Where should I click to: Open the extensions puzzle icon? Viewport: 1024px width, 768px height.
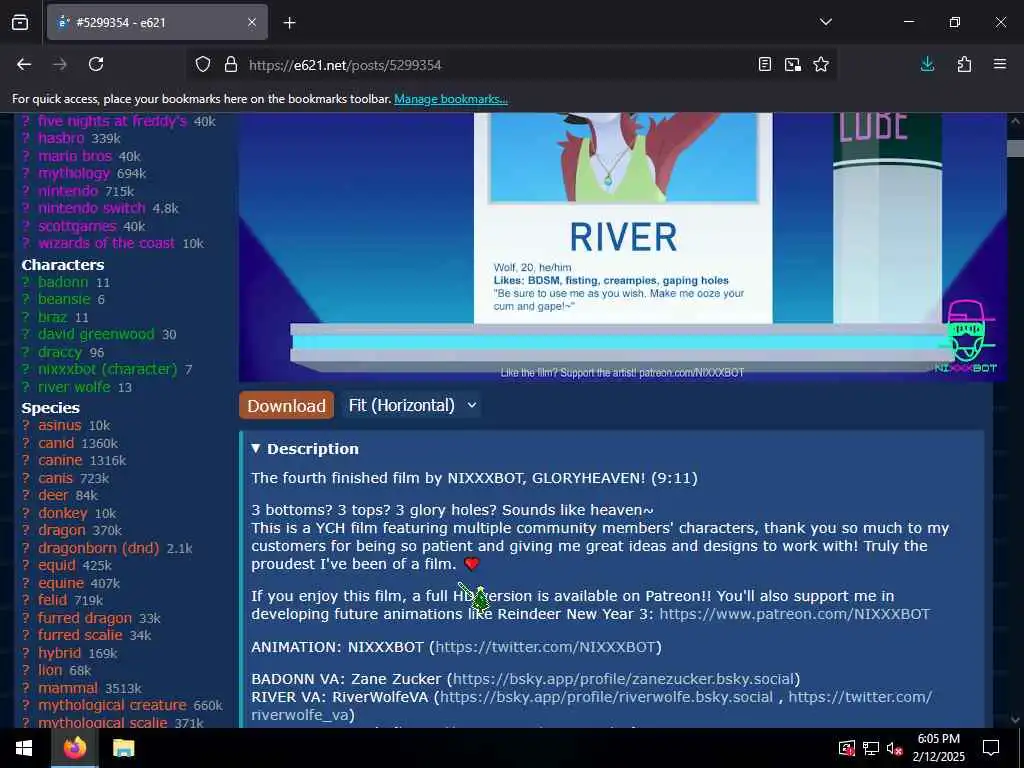[x=964, y=64]
